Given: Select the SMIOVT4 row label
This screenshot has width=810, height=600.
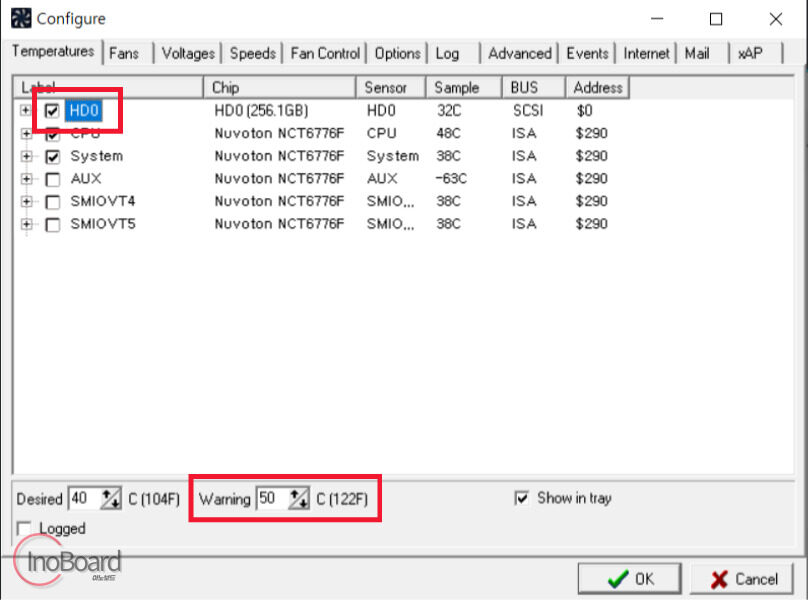Looking at the screenshot, I should click(103, 202).
